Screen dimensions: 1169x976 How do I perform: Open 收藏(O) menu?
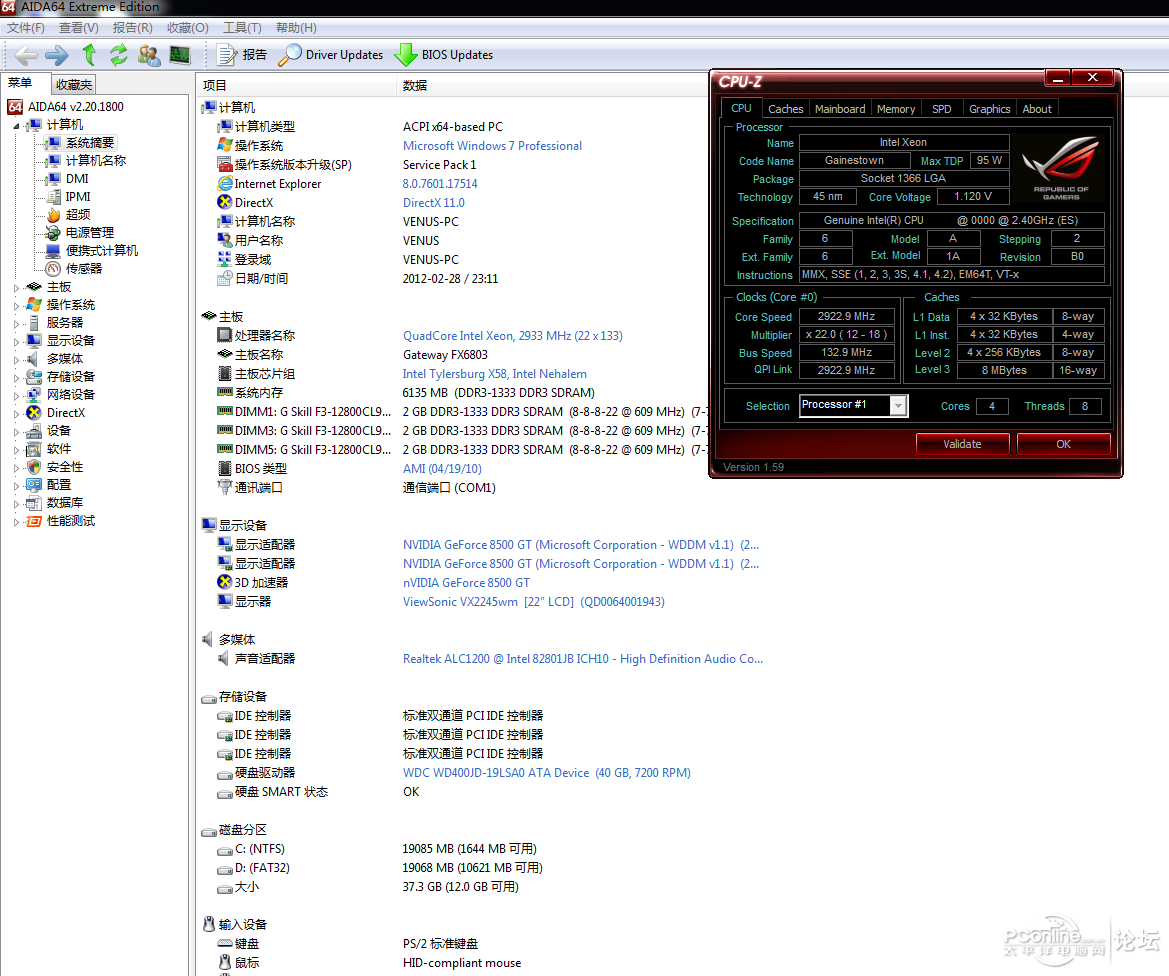[x=187, y=28]
